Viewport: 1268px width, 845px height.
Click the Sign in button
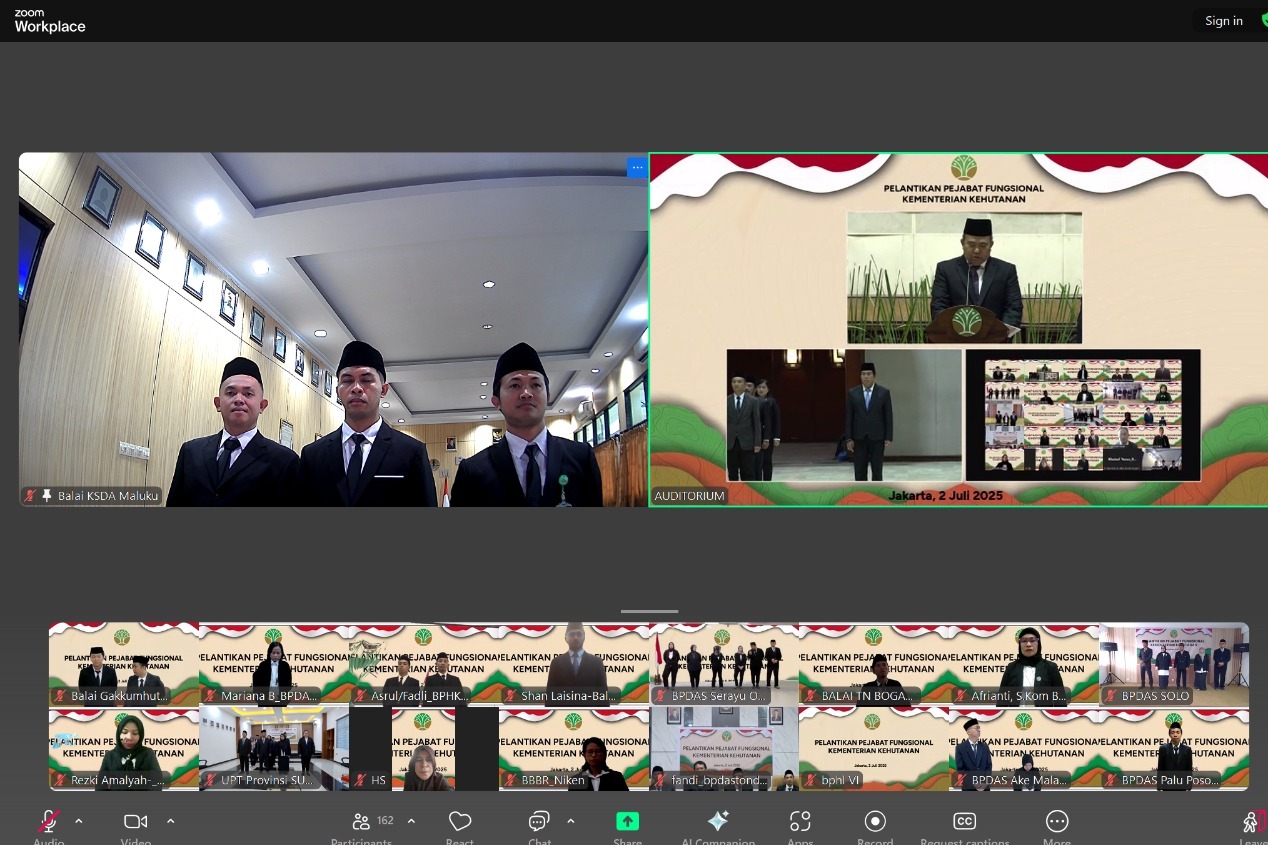1223,21
